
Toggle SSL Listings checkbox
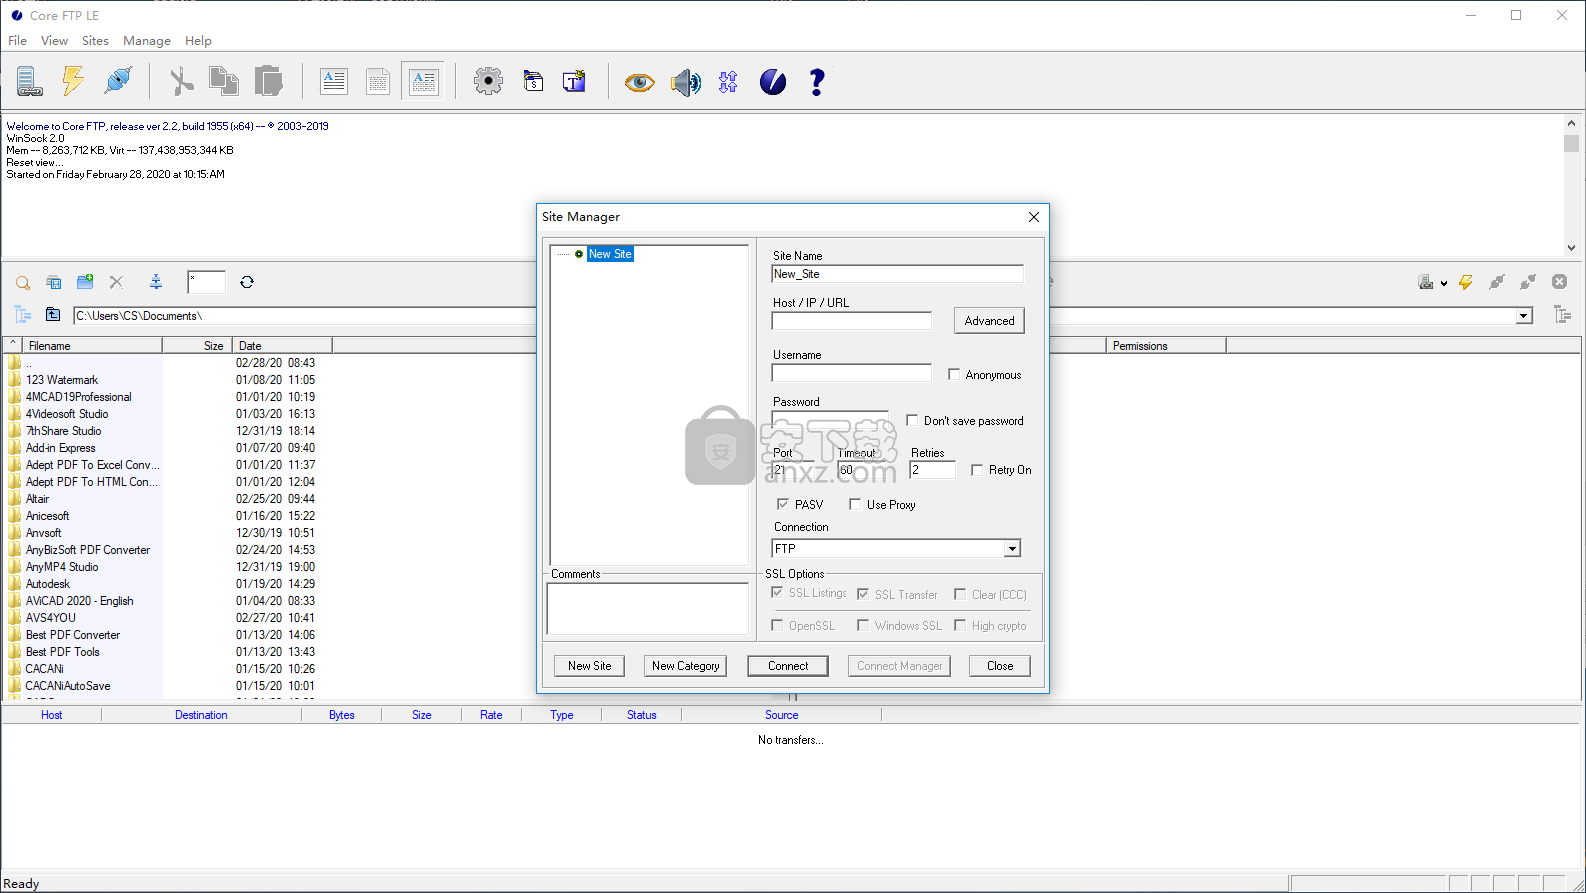[x=777, y=593]
